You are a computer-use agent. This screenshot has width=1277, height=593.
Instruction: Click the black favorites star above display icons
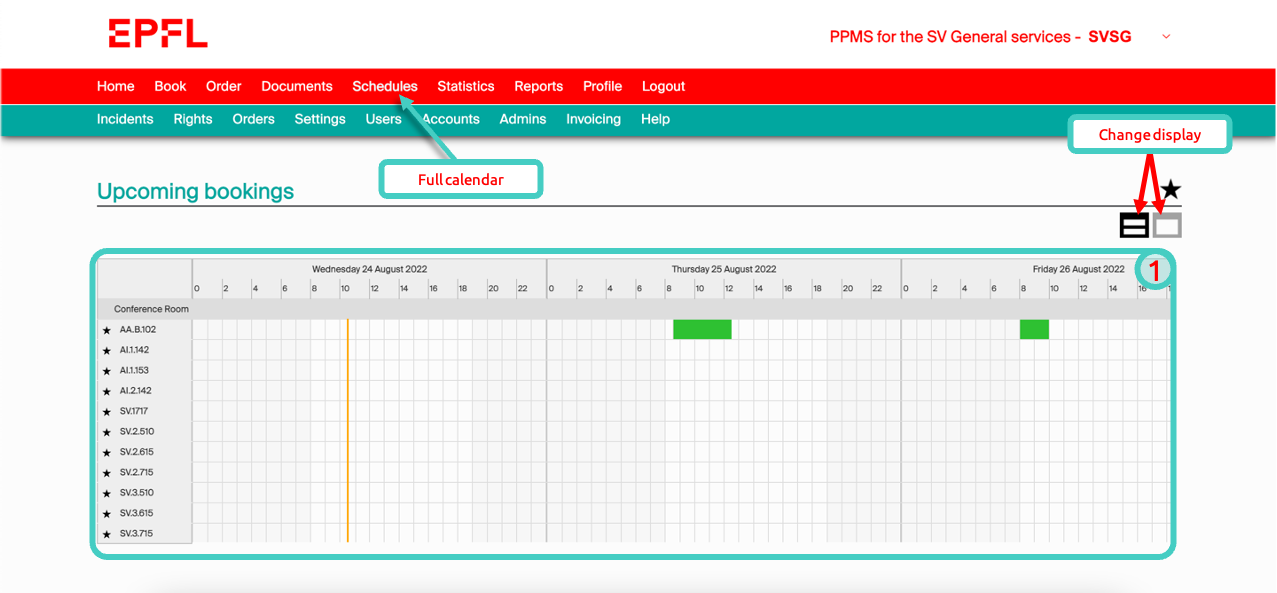(x=1171, y=190)
